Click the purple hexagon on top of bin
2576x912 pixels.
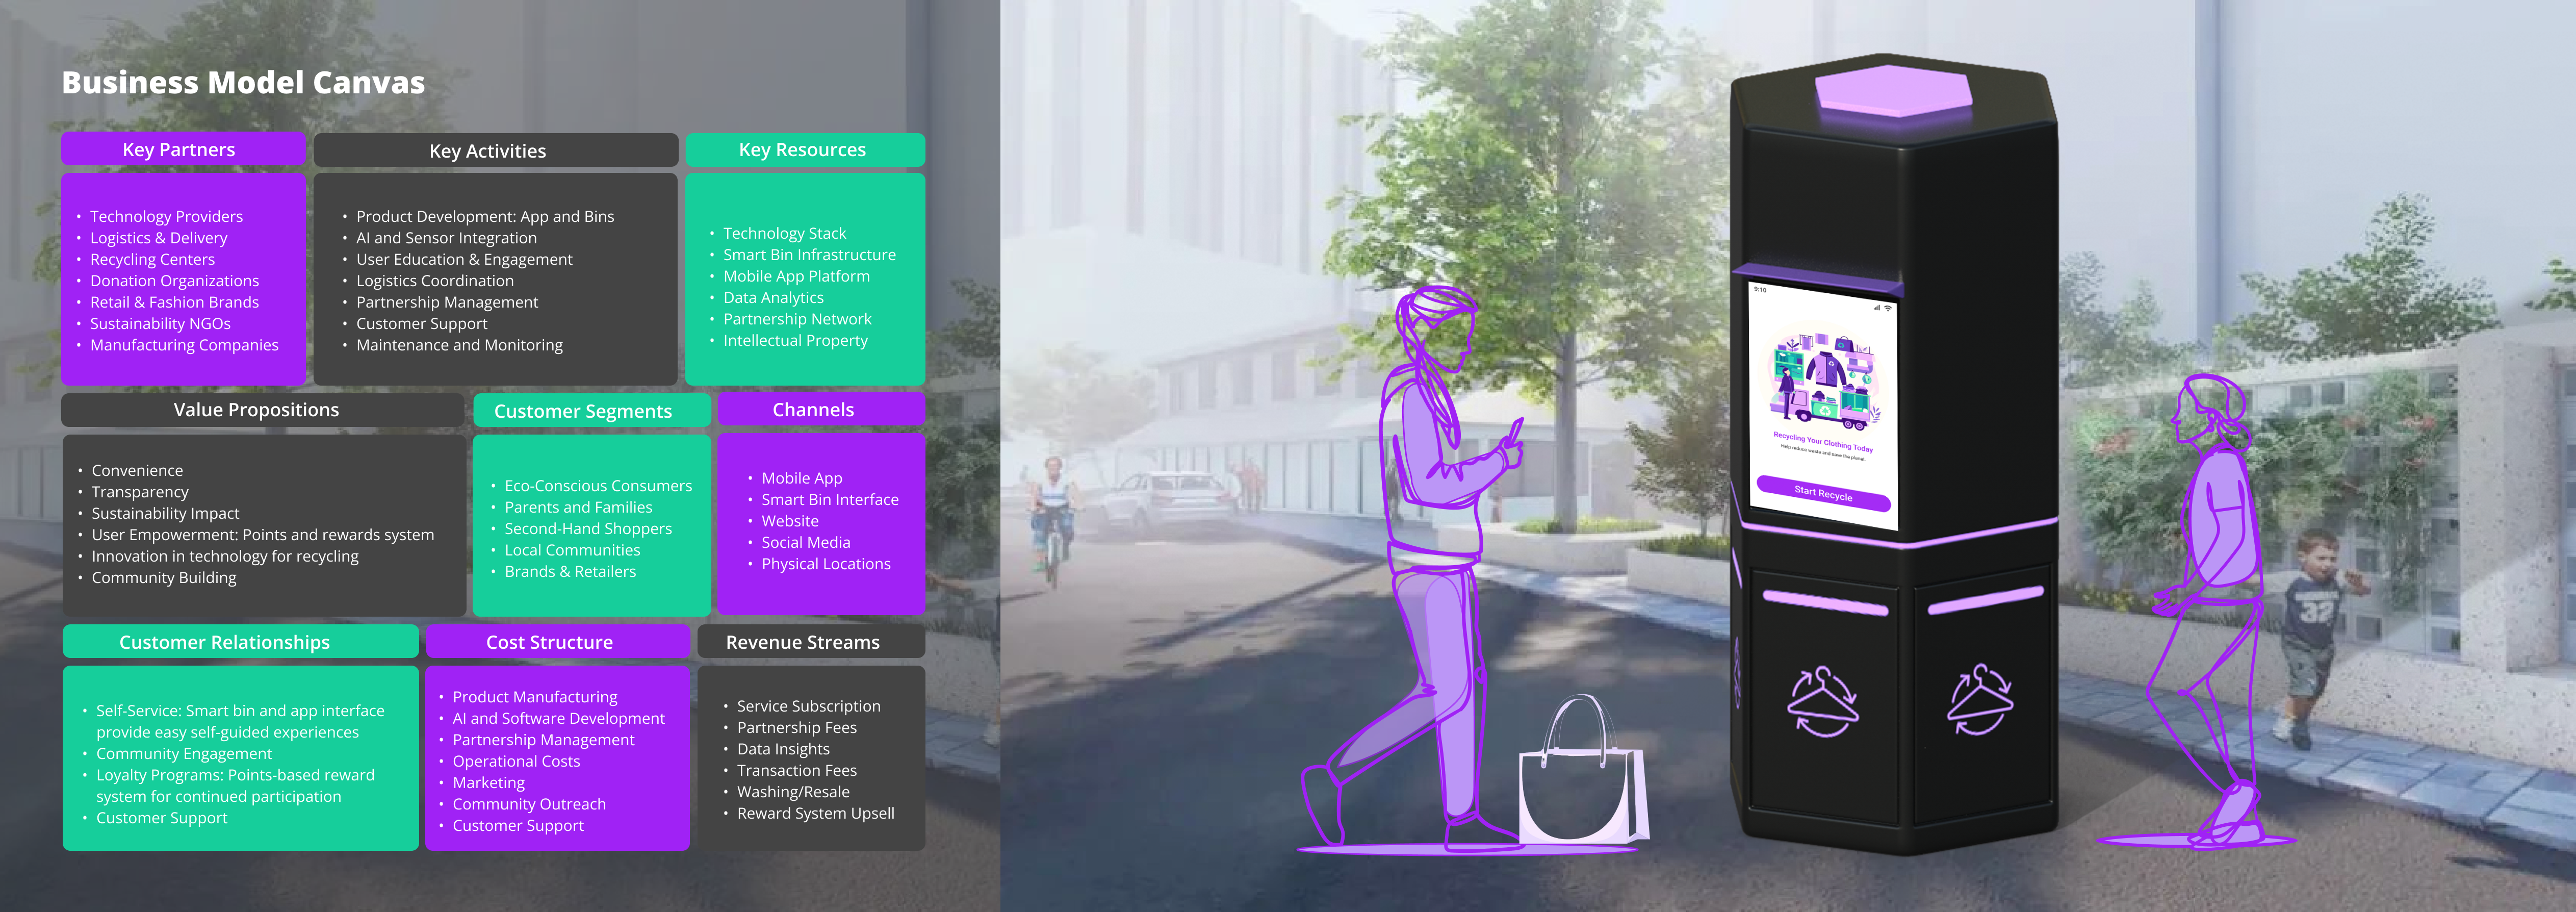(1892, 90)
